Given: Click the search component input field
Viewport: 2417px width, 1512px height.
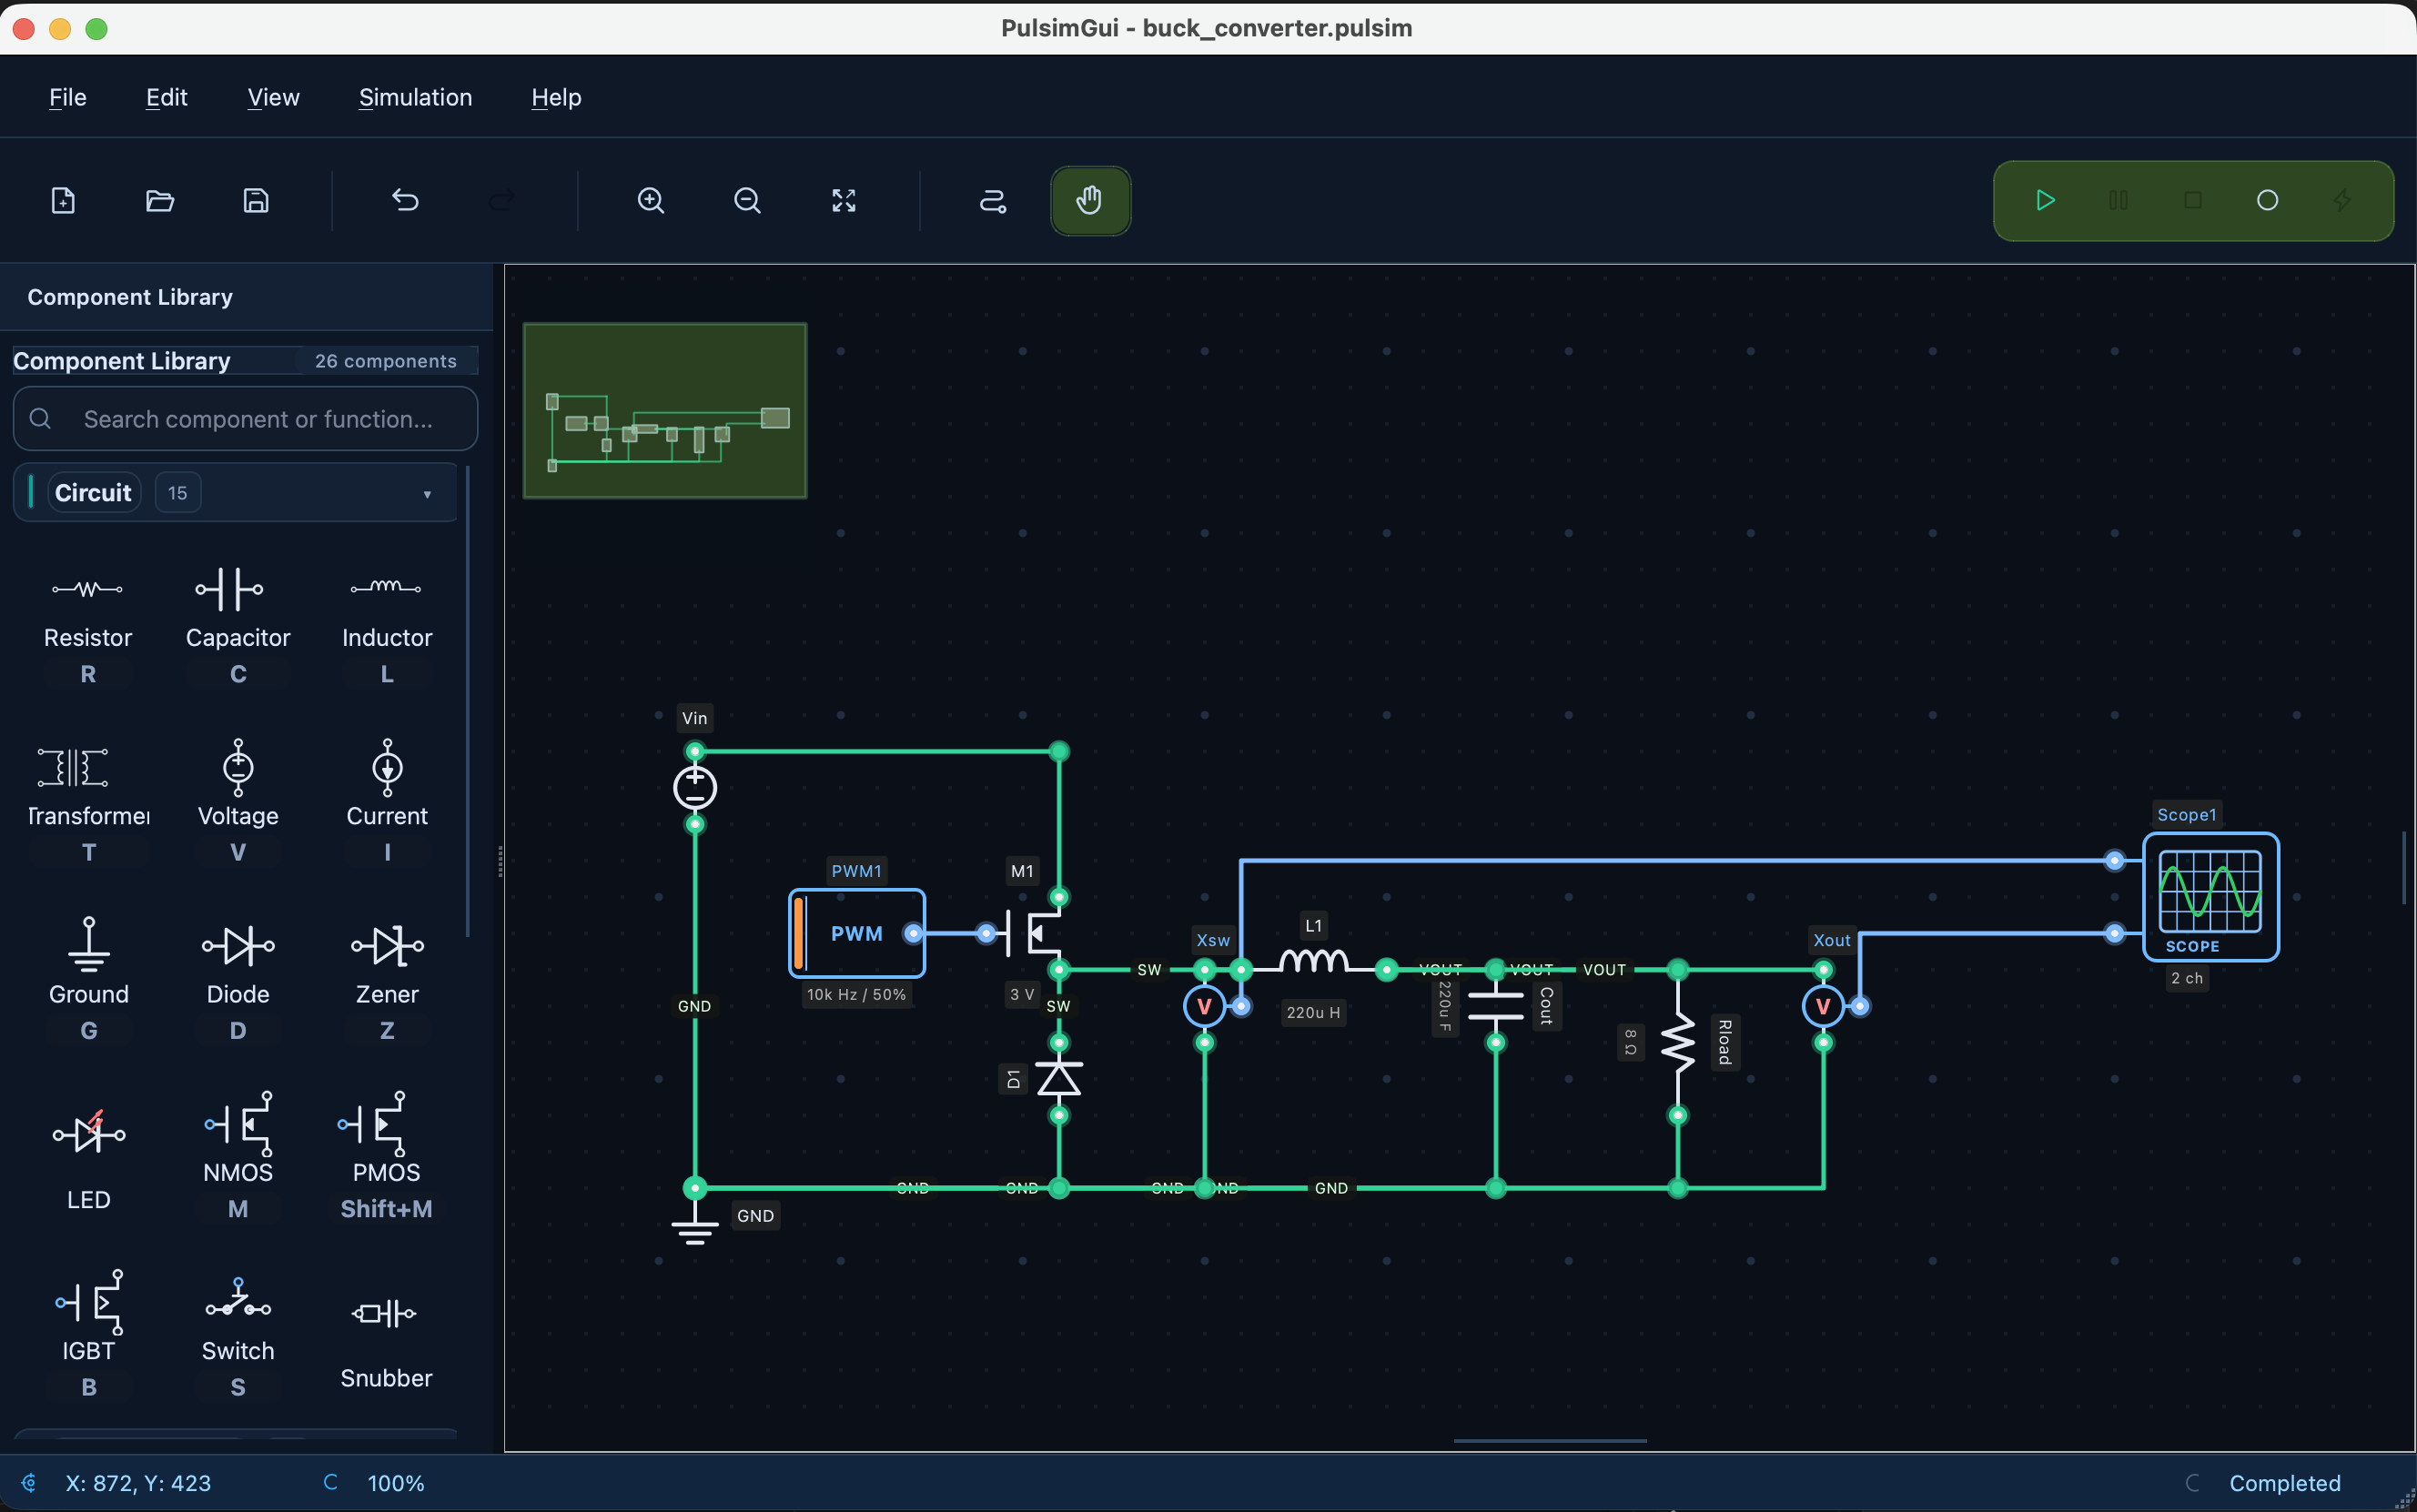Looking at the screenshot, I should (x=245, y=418).
